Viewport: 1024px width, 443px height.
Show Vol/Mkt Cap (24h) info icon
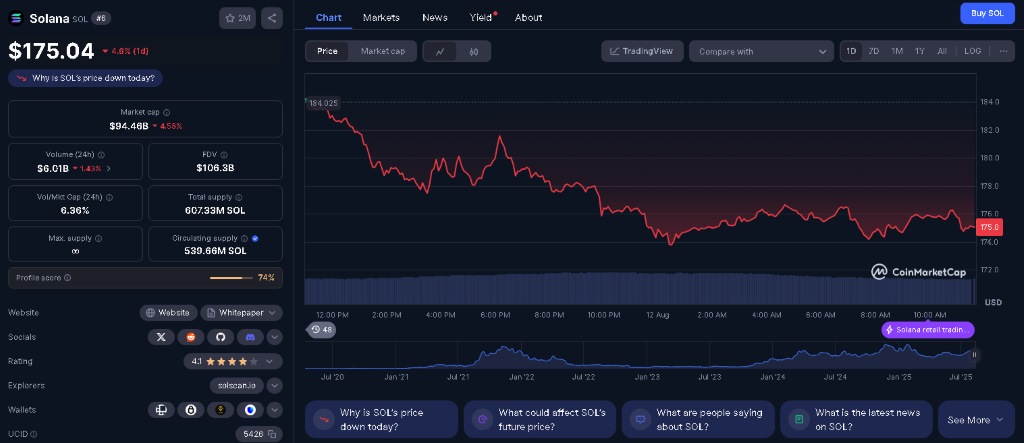(x=109, y=197)
